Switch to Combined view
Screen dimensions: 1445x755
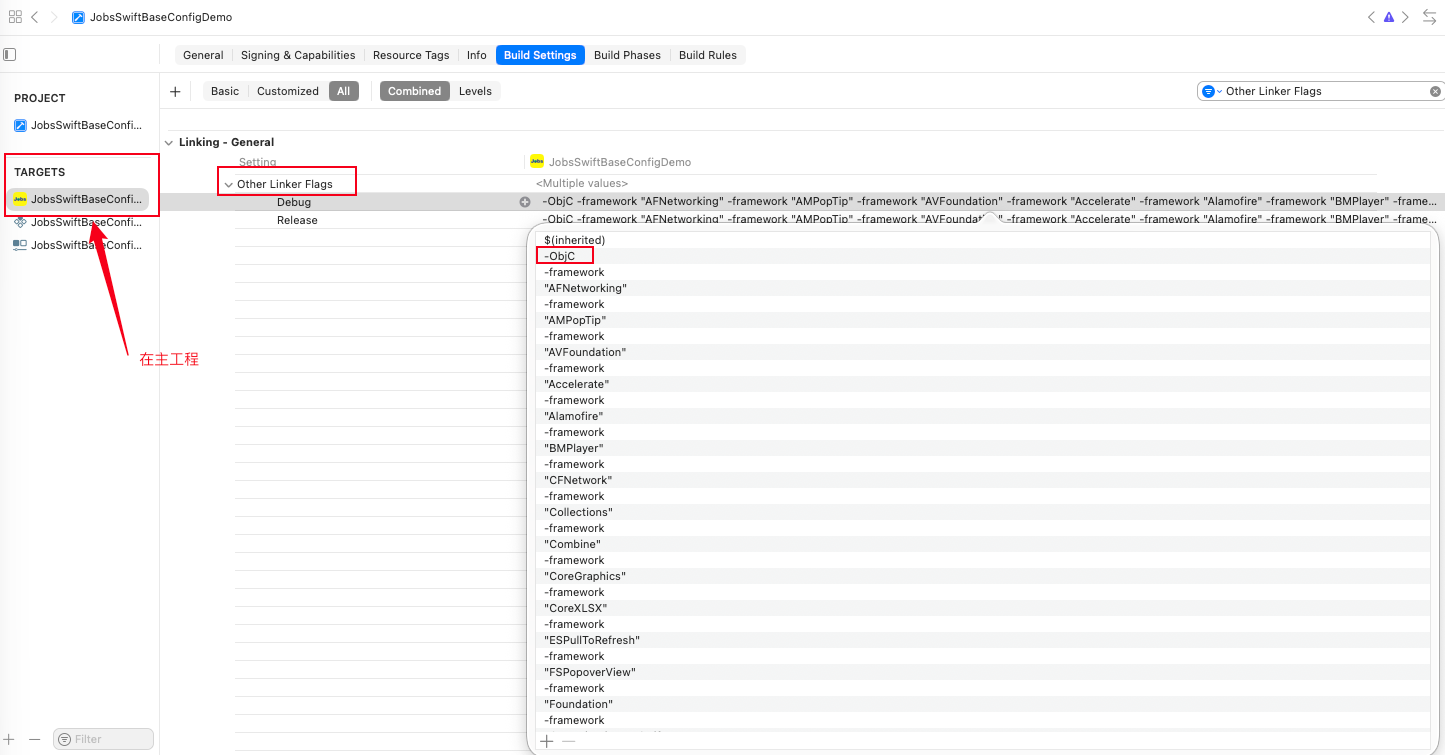point(415,91)
